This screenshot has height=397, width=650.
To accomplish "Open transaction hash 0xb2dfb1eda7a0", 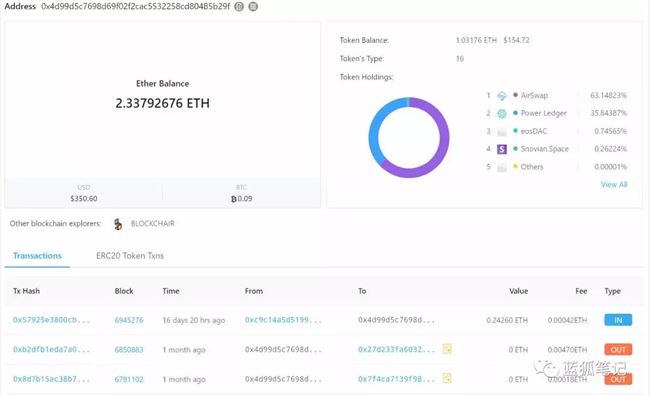I will pyautogui.click(x=51, y=349).
